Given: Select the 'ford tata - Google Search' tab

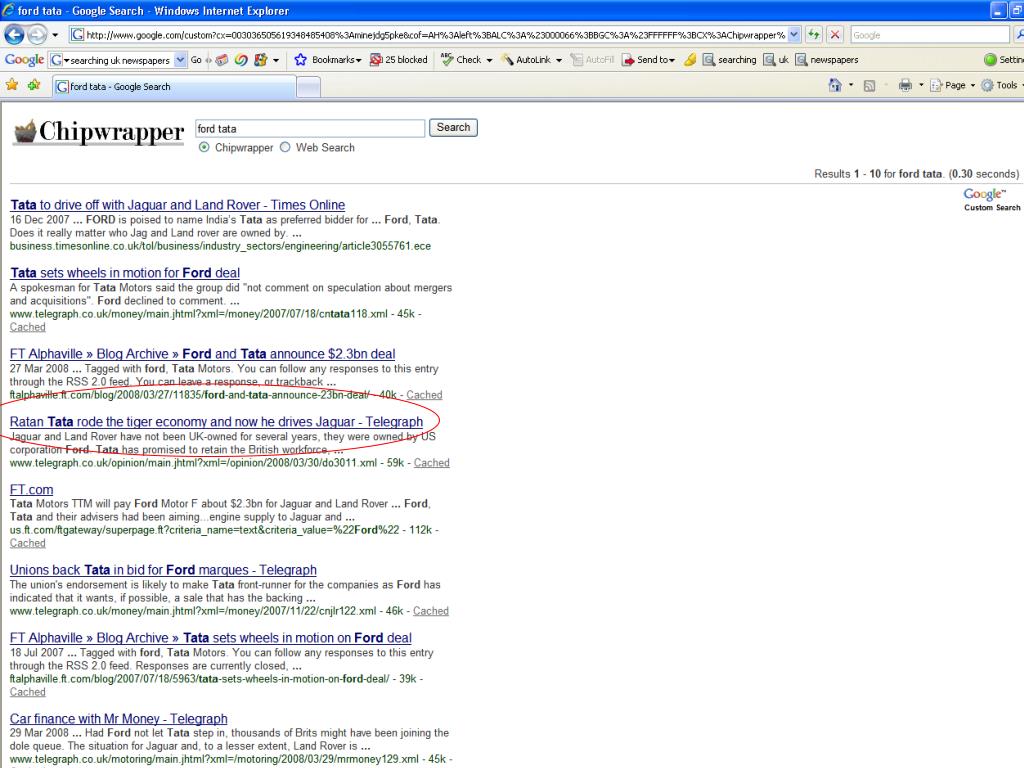Looking at the screenshot, I should point(174,86).
